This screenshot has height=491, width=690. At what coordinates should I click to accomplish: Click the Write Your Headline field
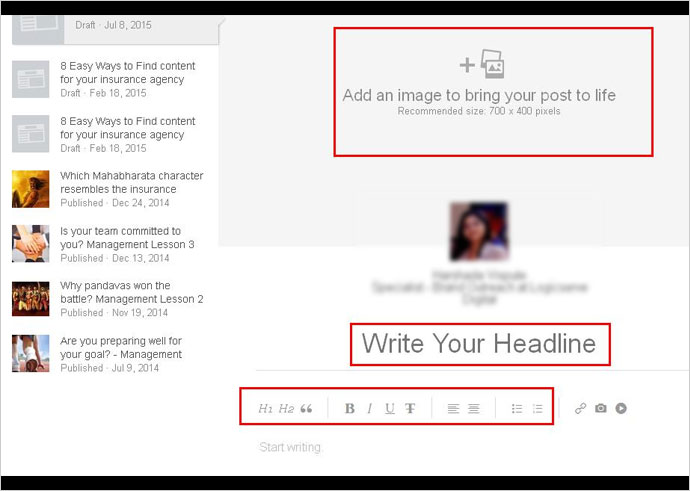[x=479, y=345]
